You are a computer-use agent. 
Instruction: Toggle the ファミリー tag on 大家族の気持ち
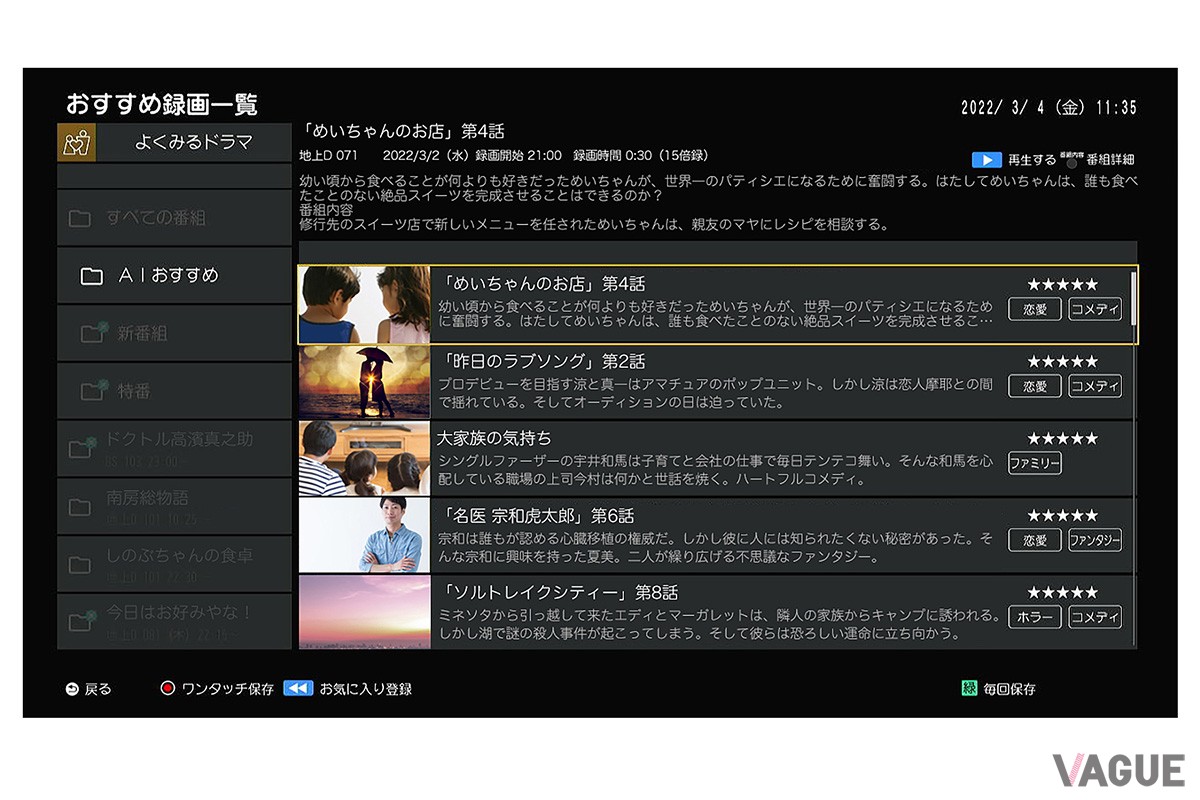click(1034, 463)
